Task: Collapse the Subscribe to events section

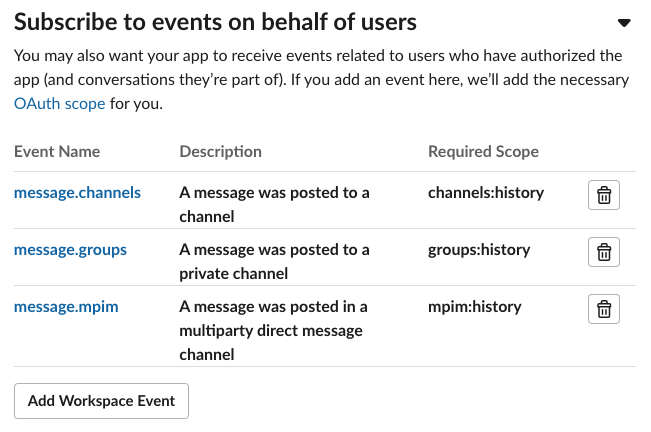Action: click(x=624, y=23)
